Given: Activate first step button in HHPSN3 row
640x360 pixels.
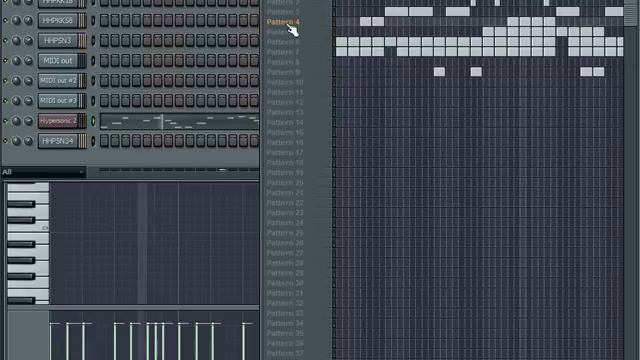Looking at the screenshot, I should tap(104, 40).
